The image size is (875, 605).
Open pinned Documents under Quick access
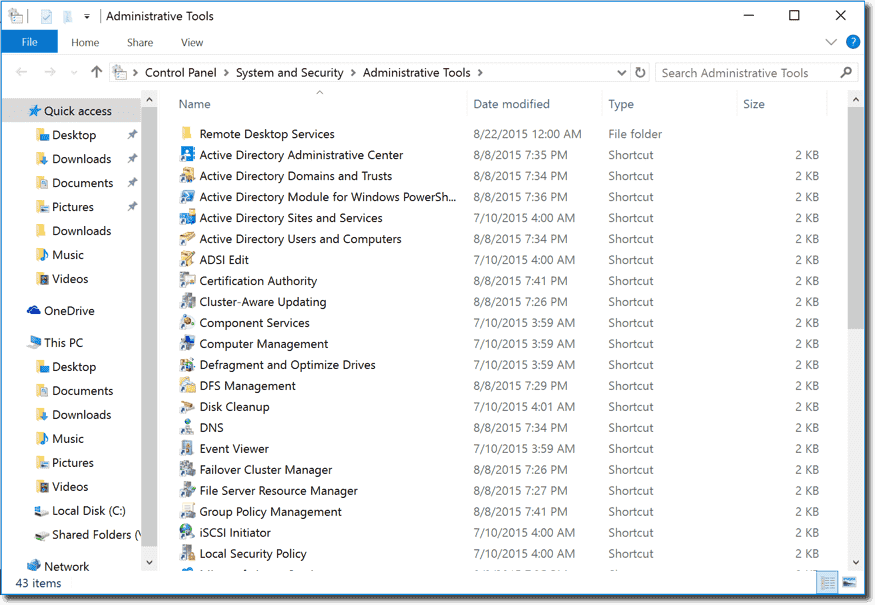[x=82, y=183]
